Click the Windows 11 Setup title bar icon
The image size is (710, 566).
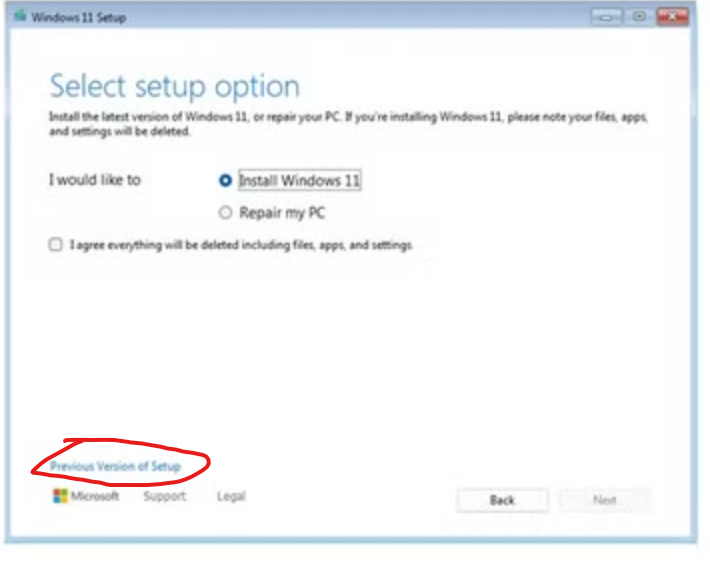click(x=20, y=16)
